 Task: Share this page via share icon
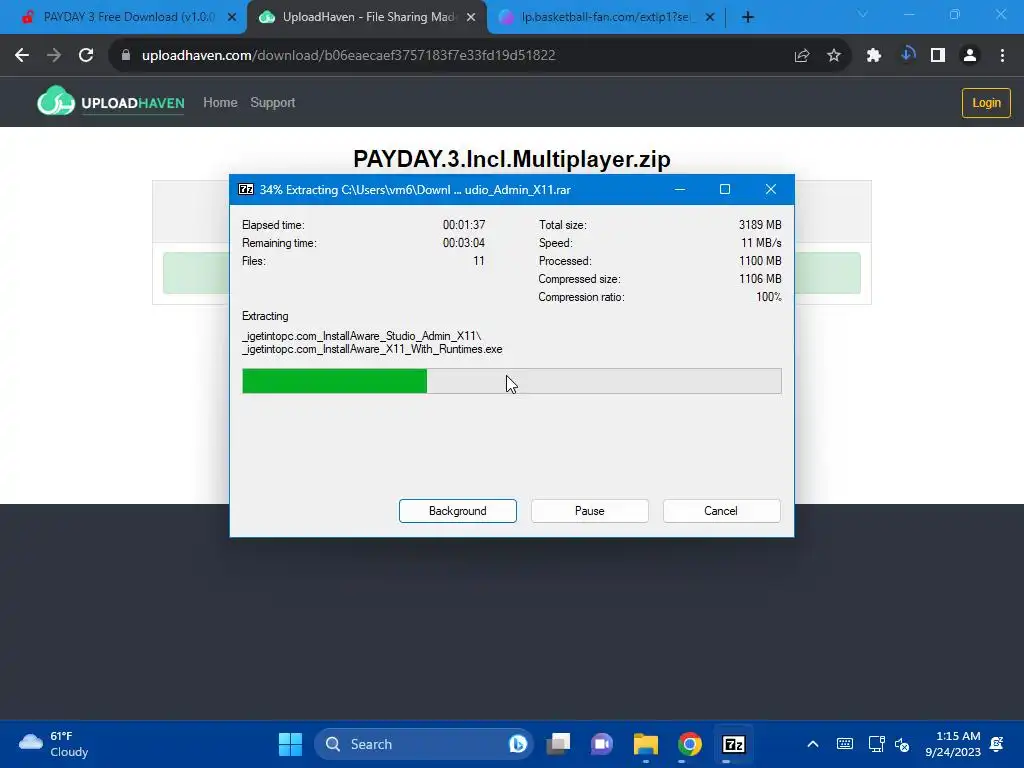pos(802,56)
